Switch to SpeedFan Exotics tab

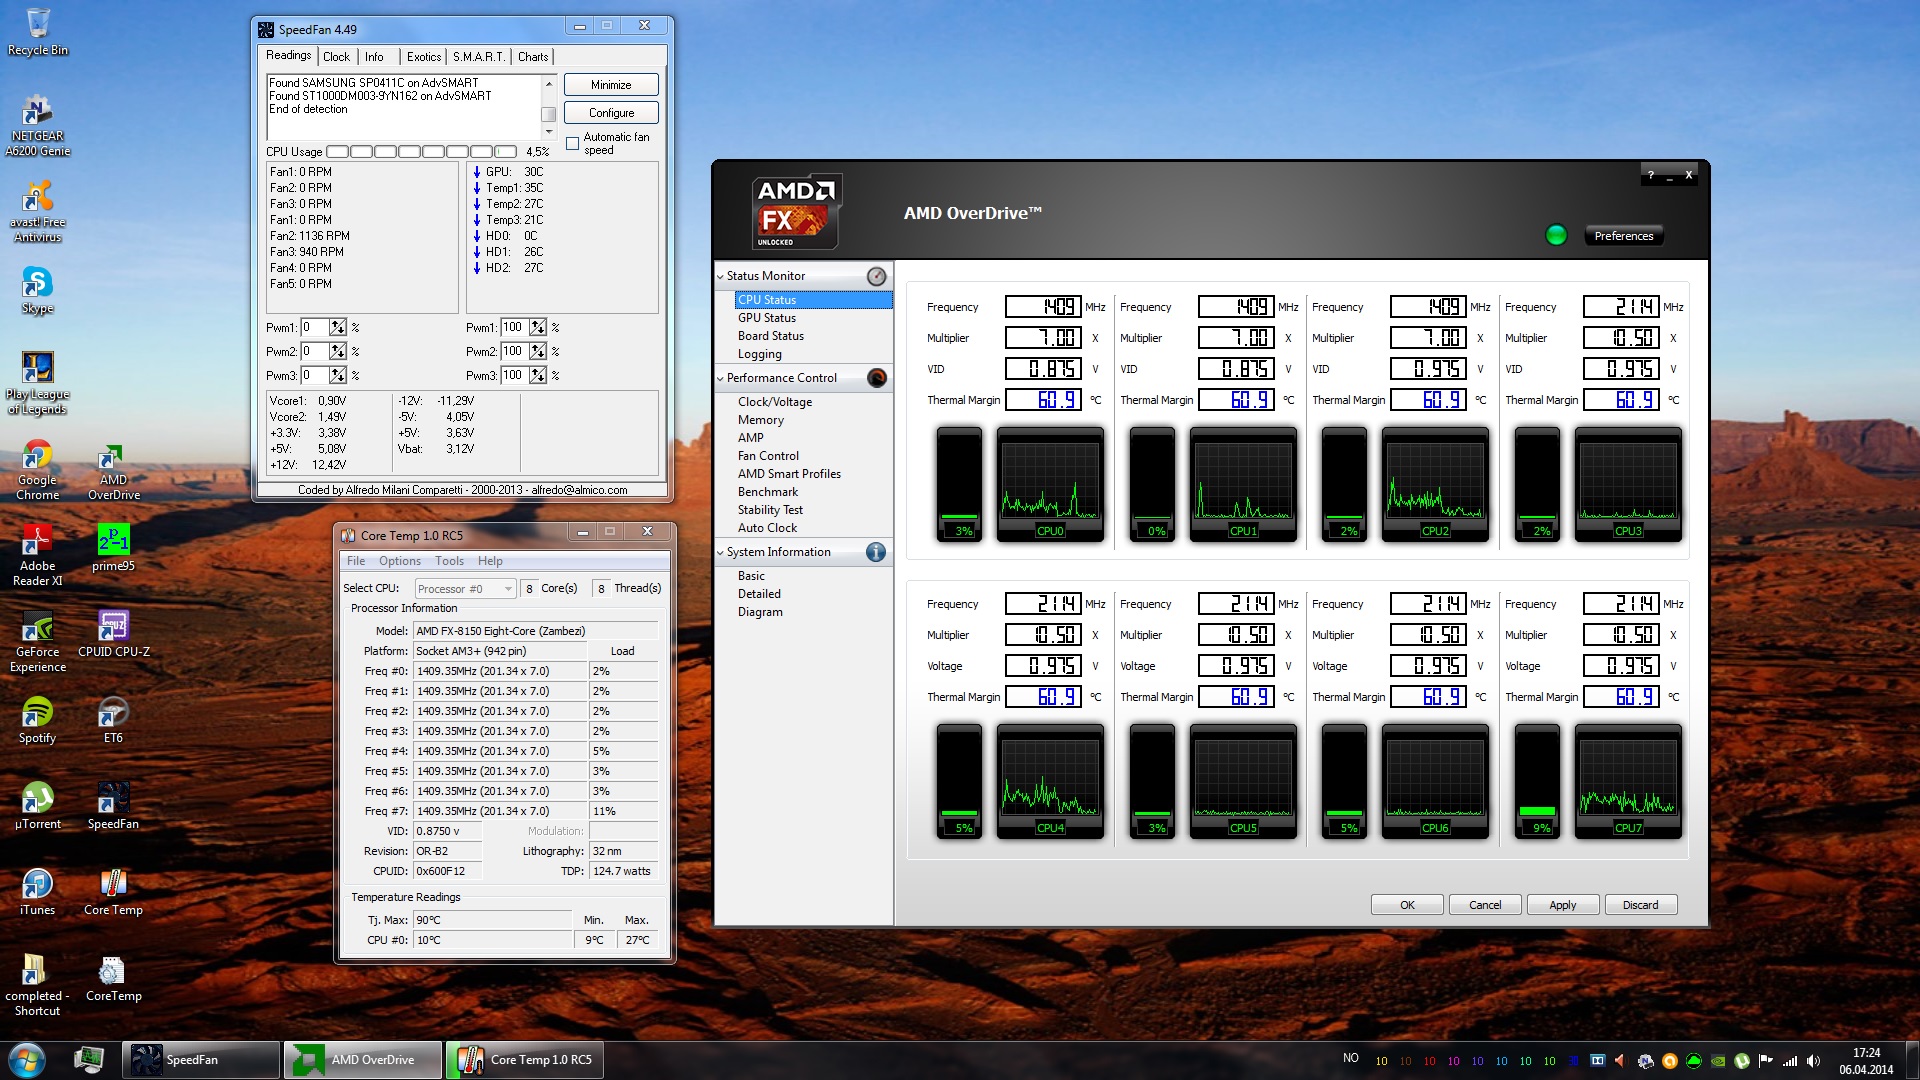coord(424,57)
